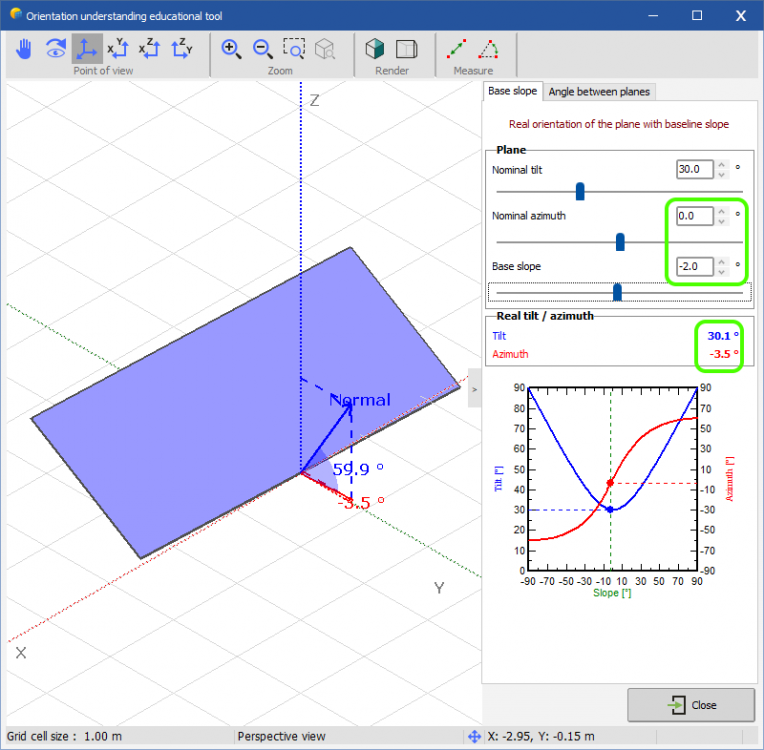Switch to ZY plane view

182,48
